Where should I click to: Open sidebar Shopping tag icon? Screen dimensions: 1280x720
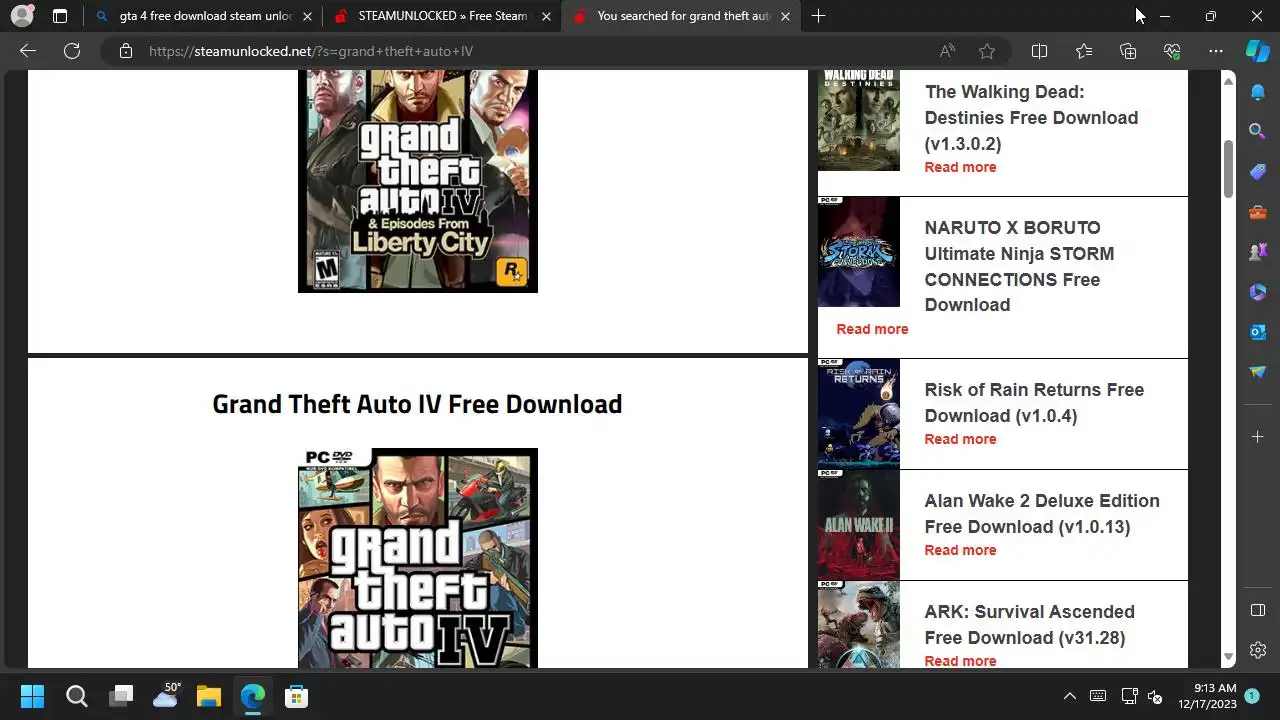(1258, 171)
